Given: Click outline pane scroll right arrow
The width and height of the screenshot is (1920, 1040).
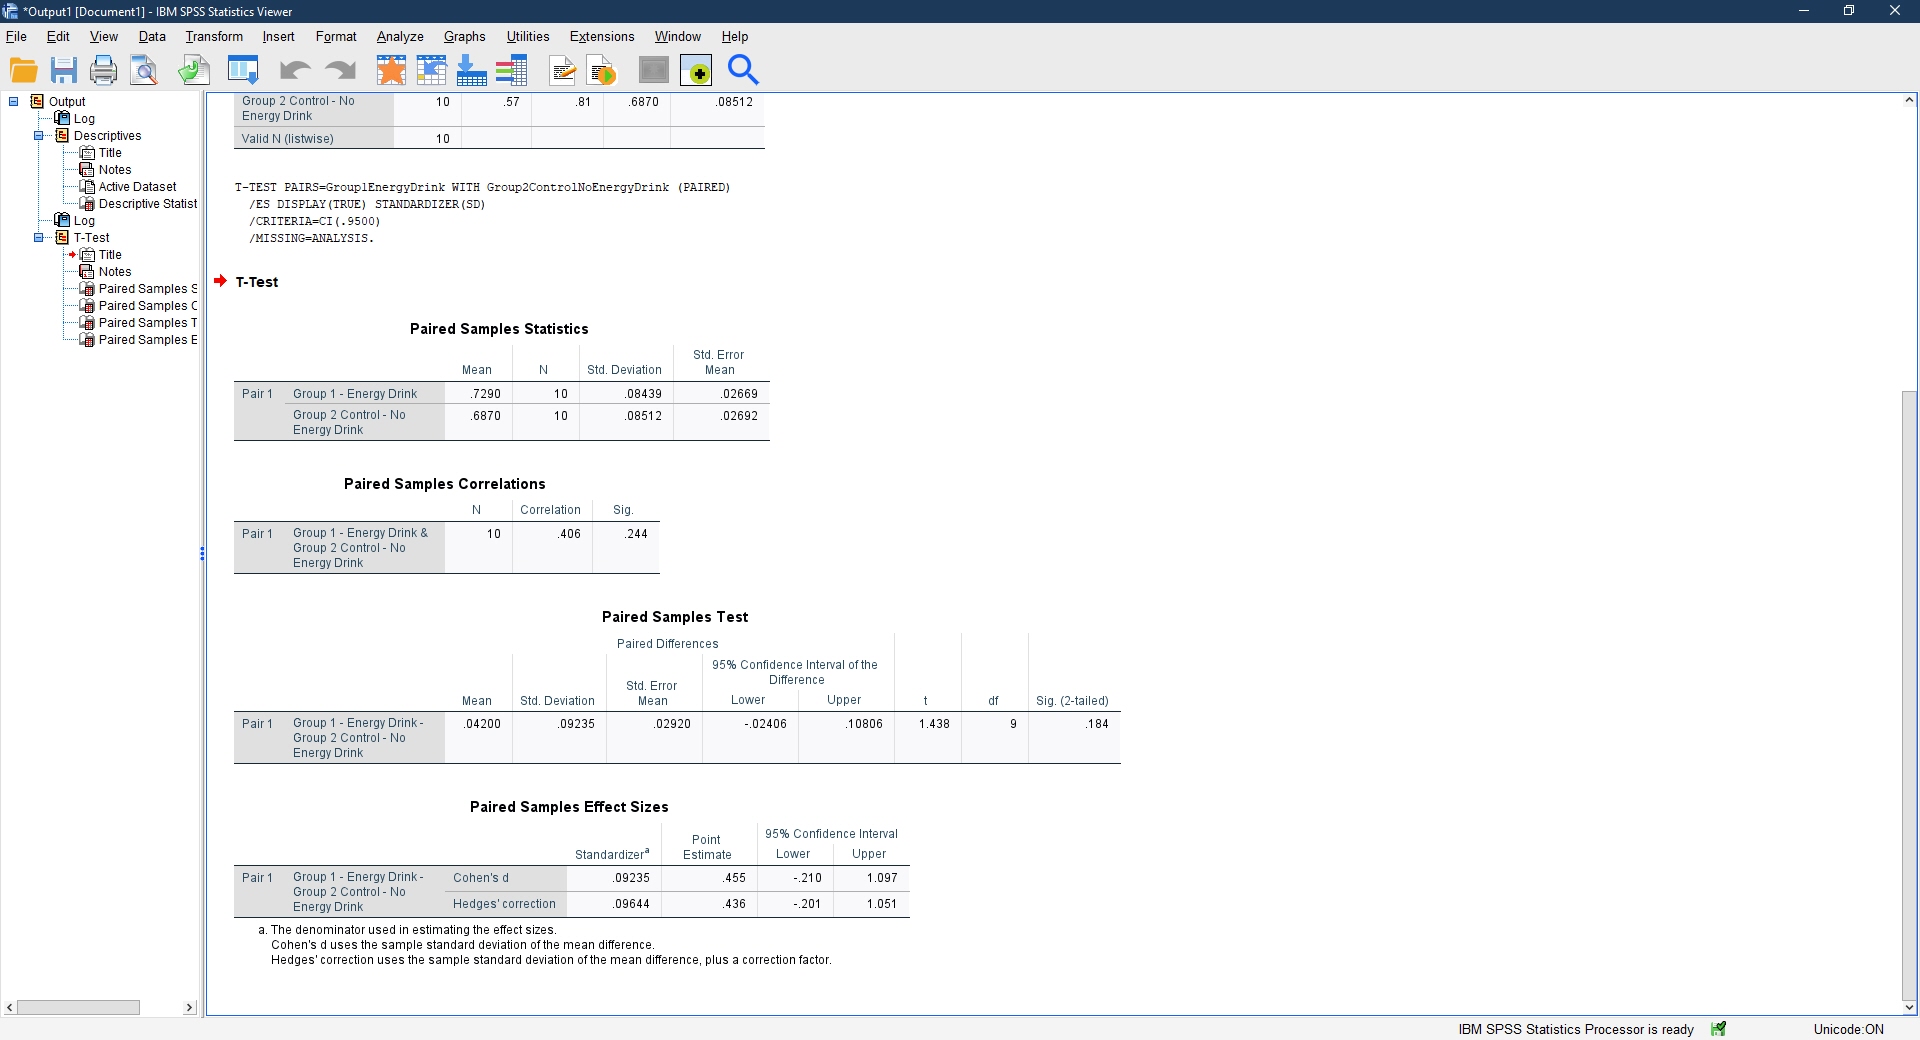Looking at the screenshot, I should (x=189, y=1007).
